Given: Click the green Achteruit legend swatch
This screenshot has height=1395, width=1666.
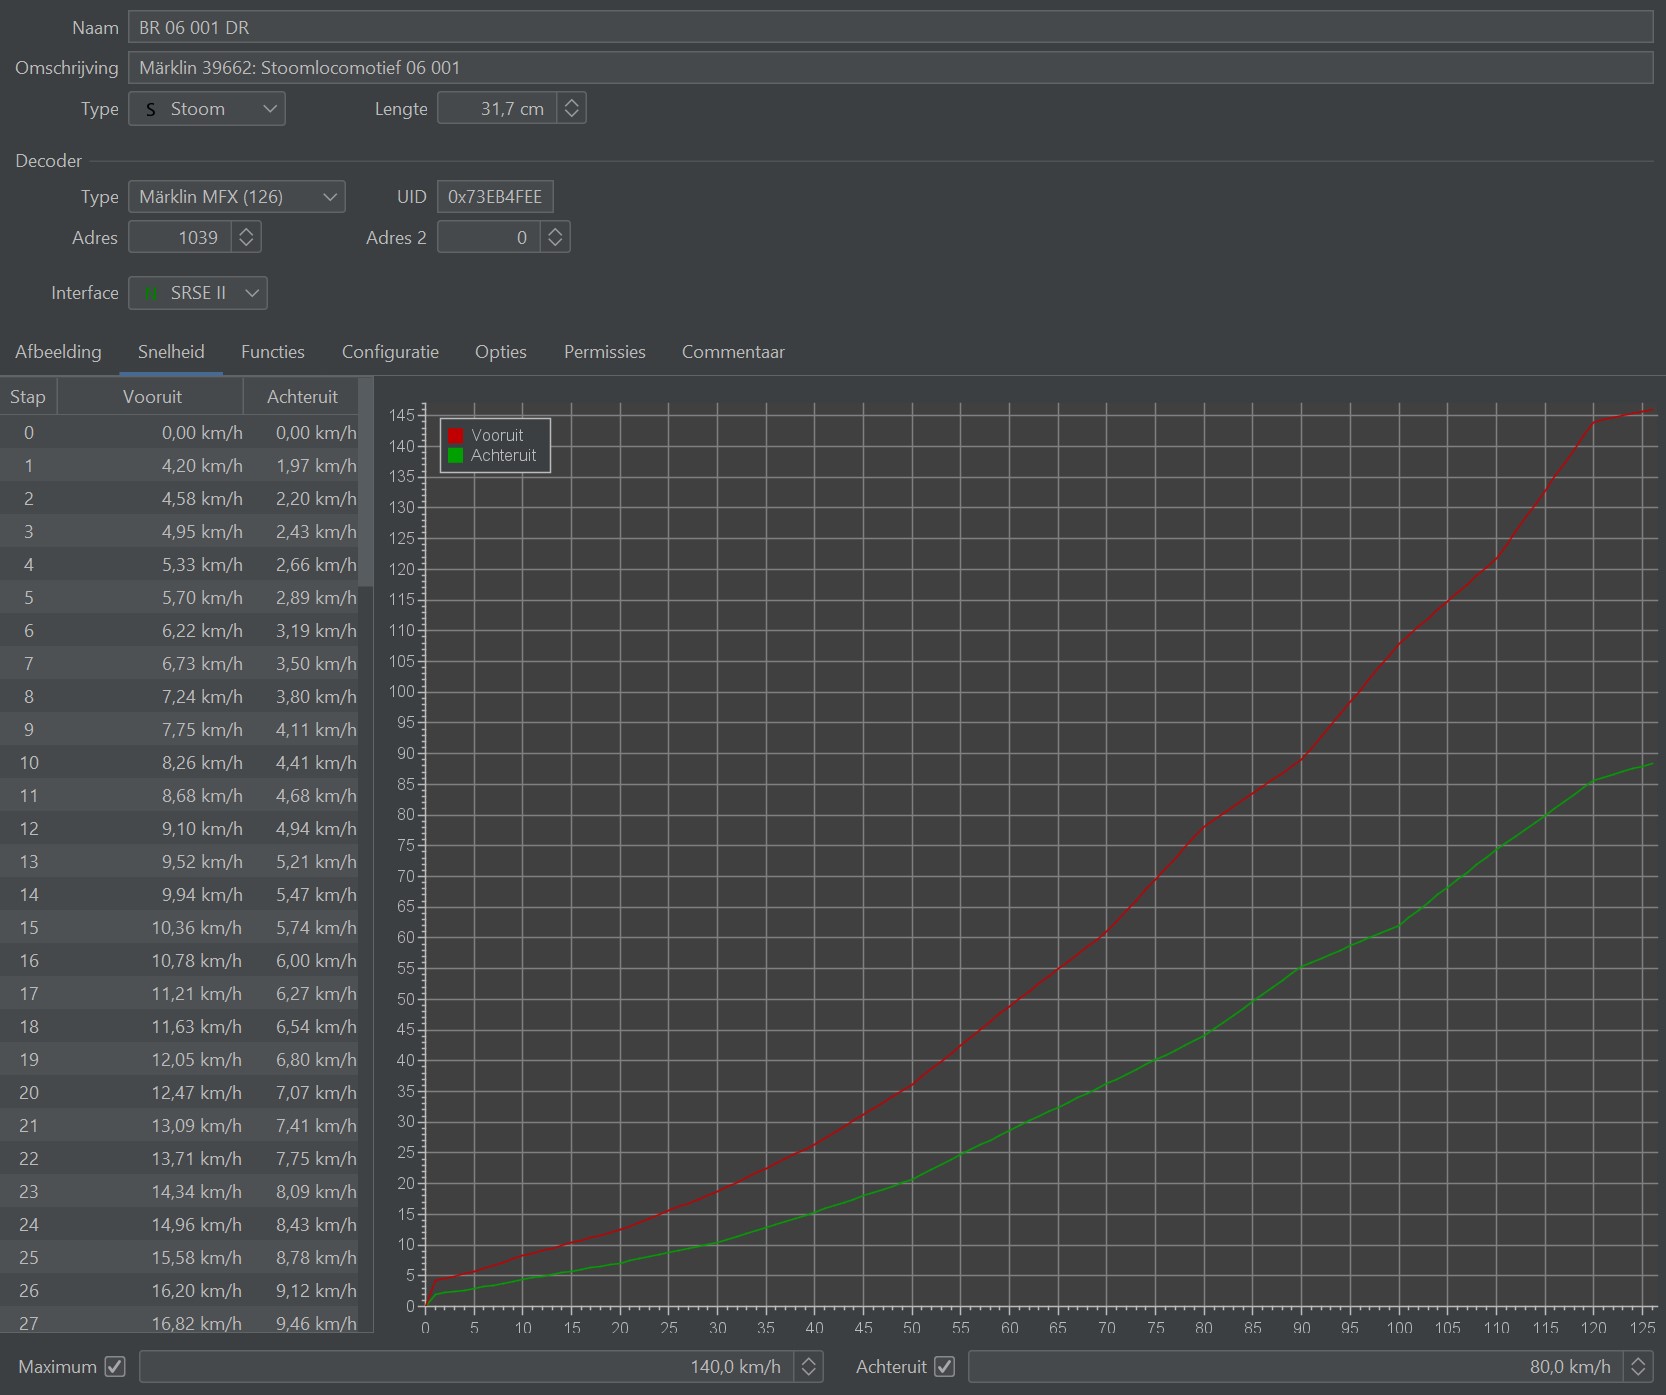Looking at the screenshot, I should tap(456, 456).
